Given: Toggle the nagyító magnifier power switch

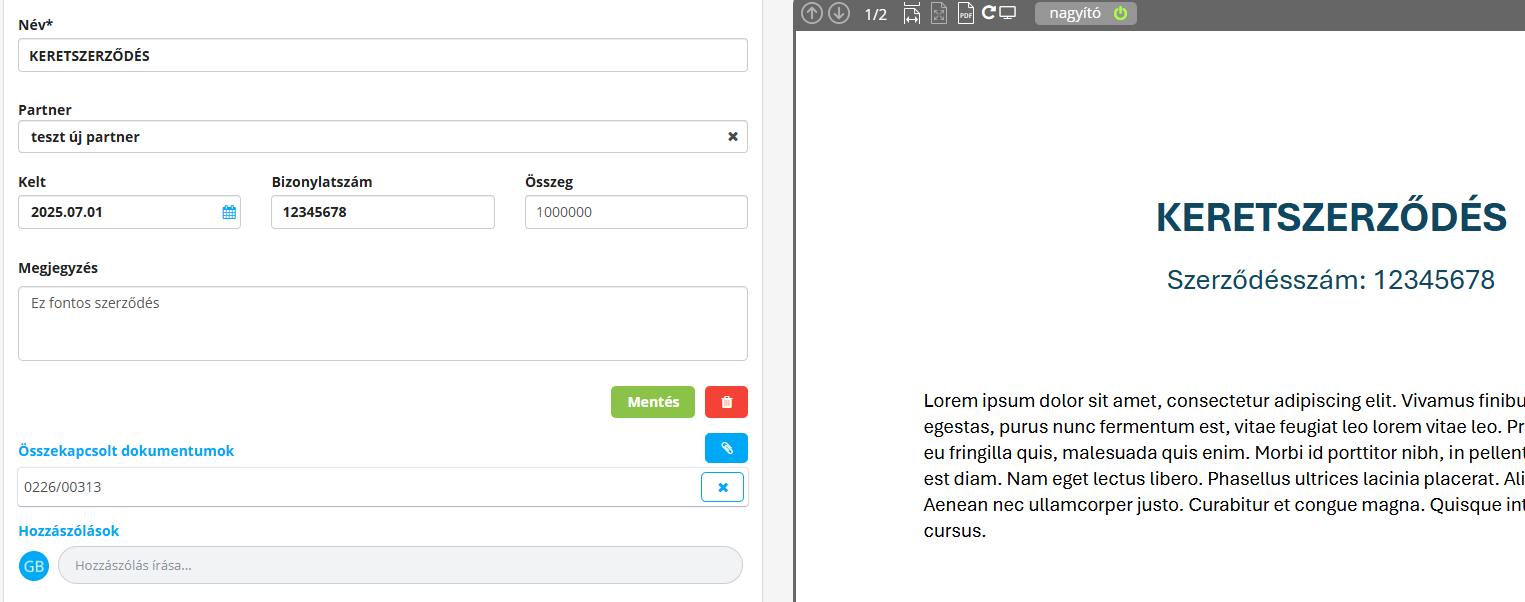Looking at the screenshot, I should tap(1122, 13).
